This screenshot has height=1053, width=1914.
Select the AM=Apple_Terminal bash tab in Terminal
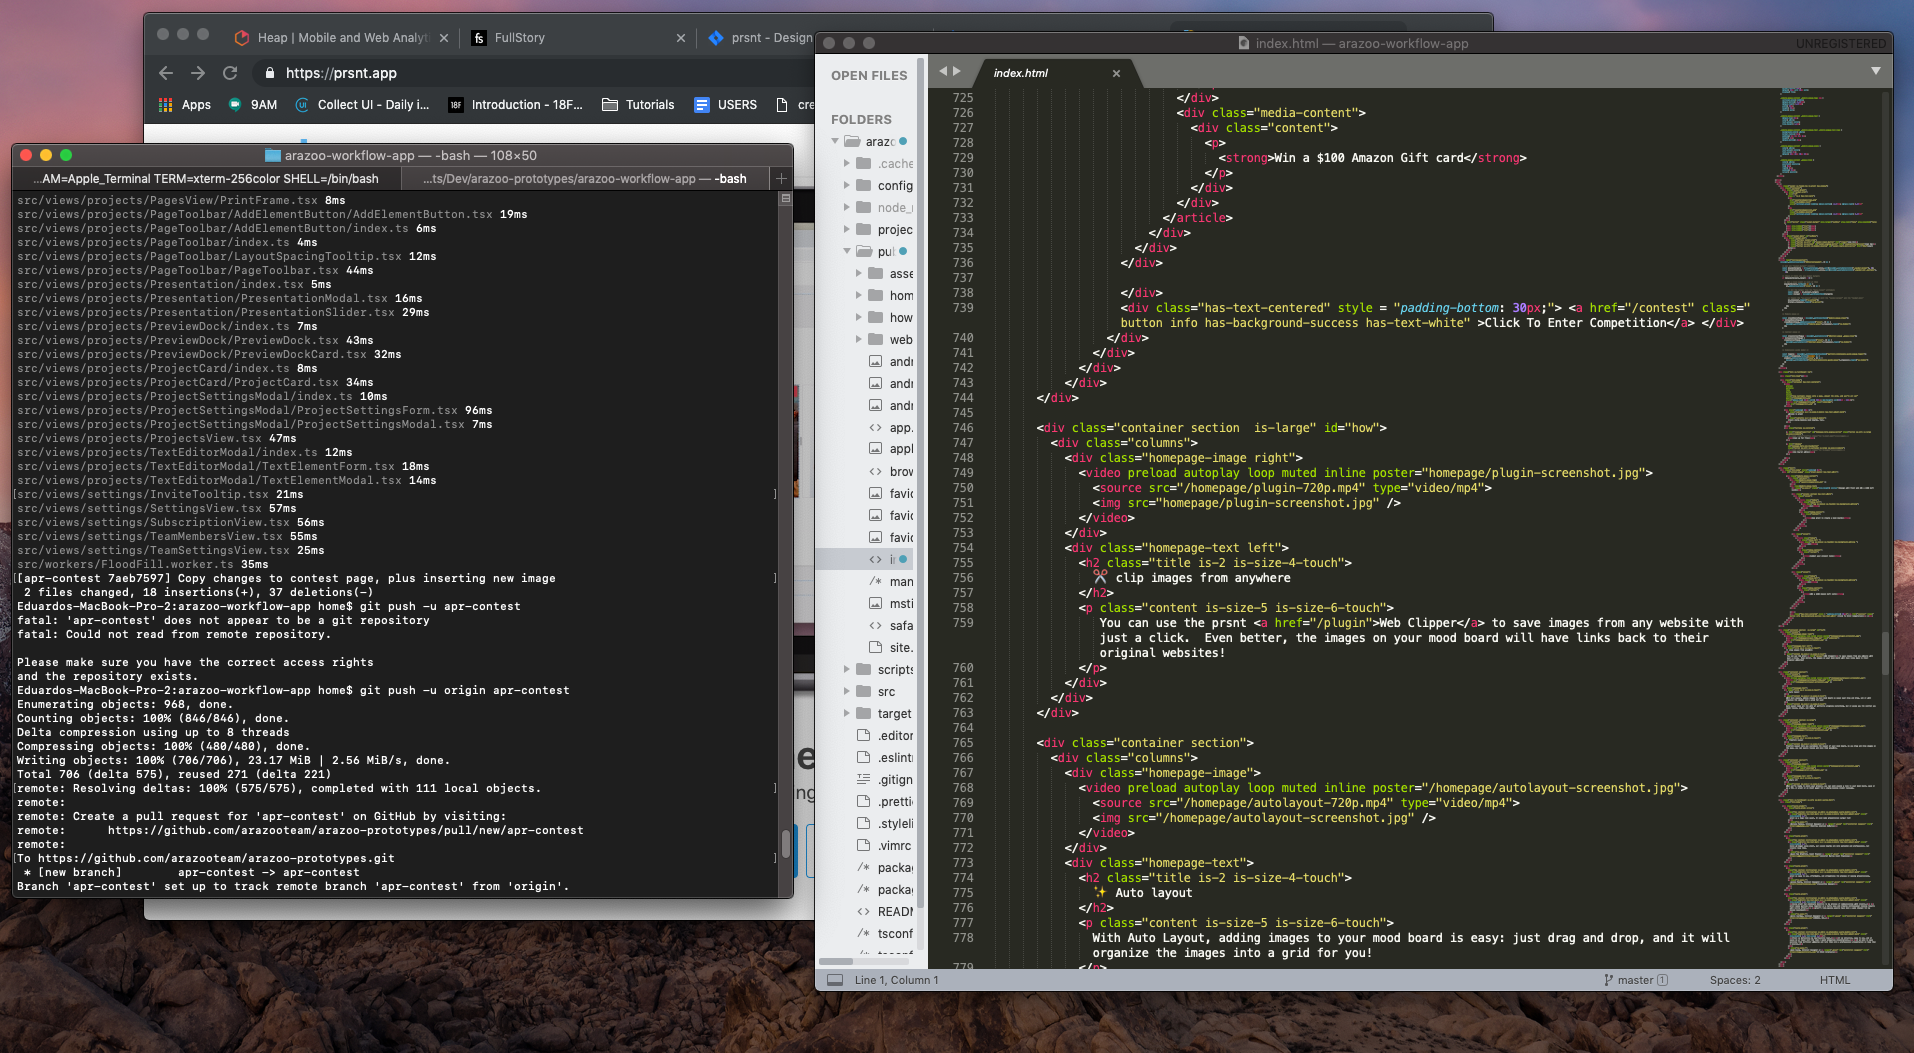click(x=206, y=179)
